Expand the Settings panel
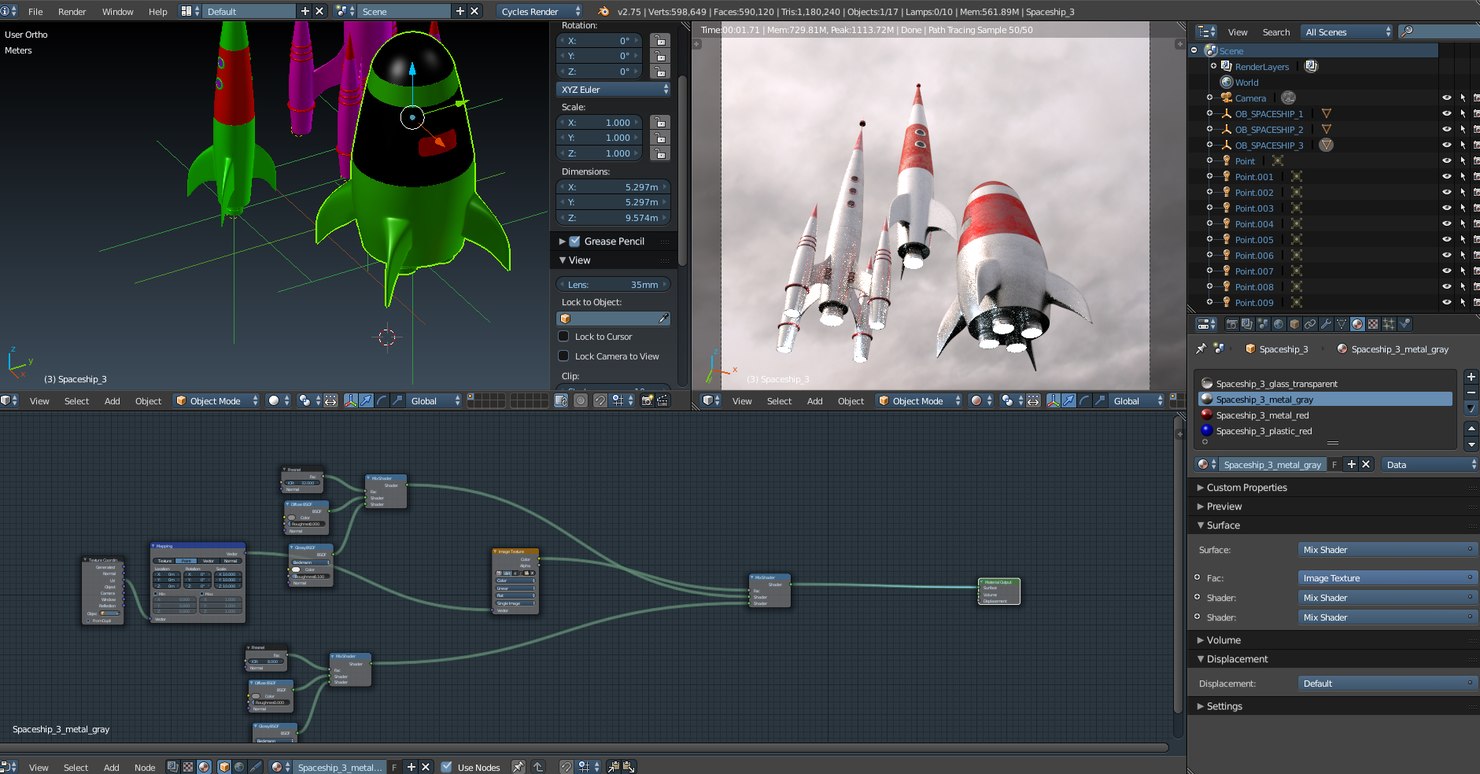 (1224, 706)
